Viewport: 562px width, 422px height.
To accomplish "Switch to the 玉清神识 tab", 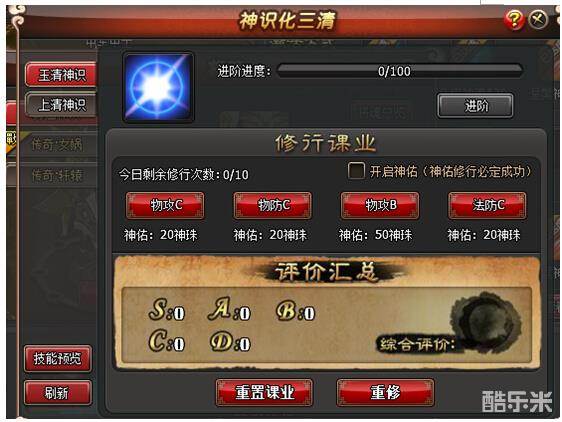I will coord(61,75).
